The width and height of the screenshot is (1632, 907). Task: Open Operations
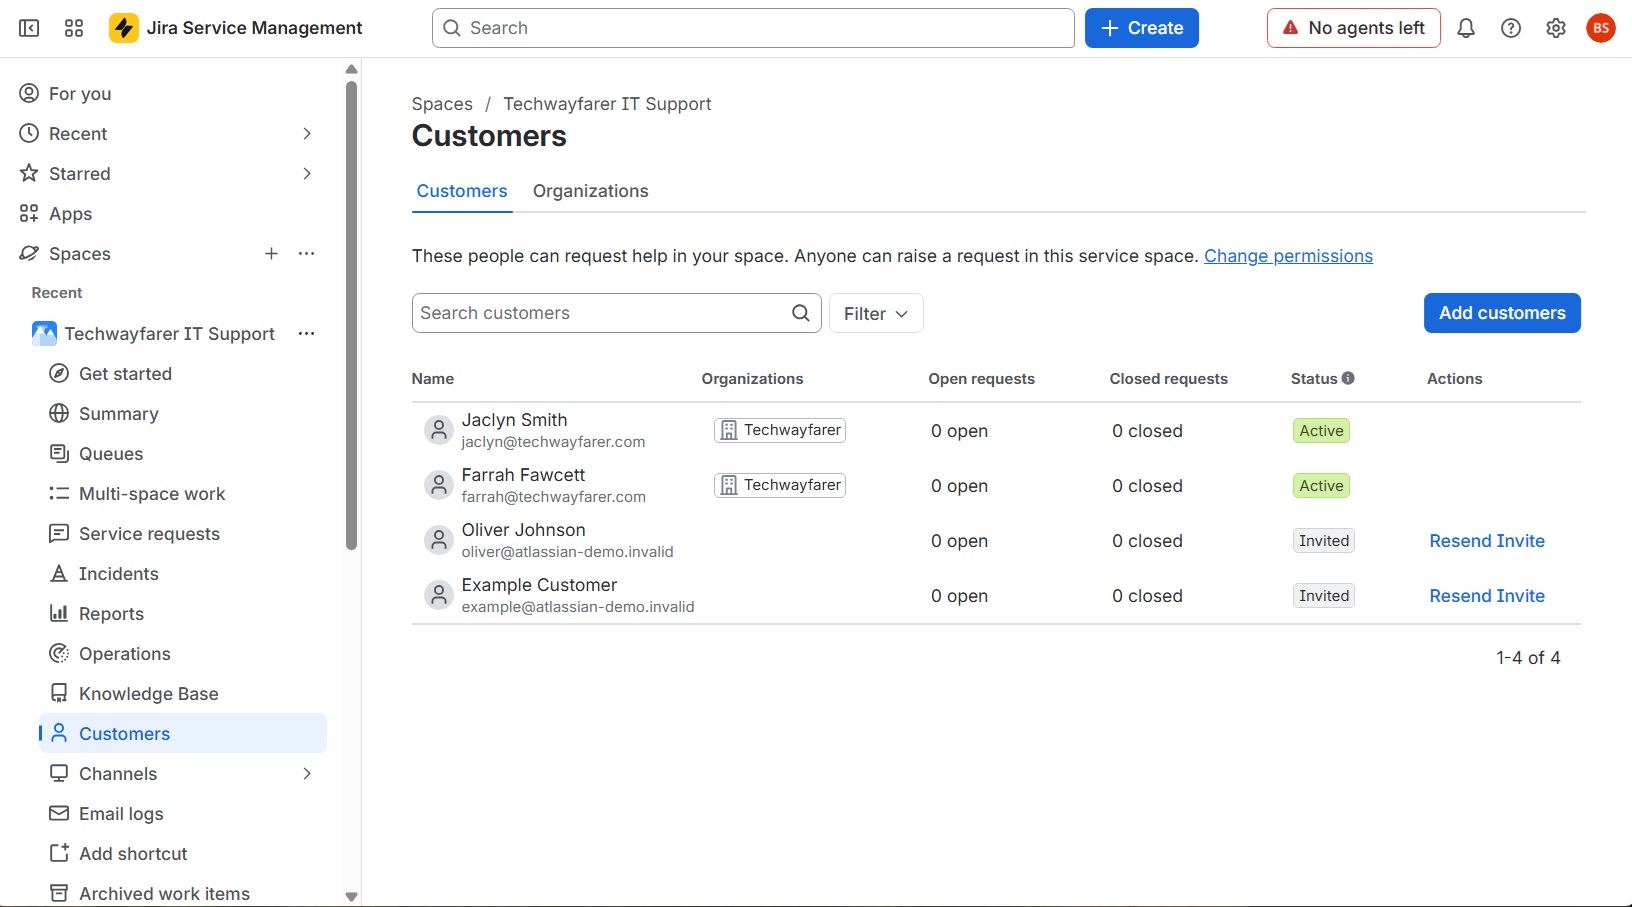(183, 654)
